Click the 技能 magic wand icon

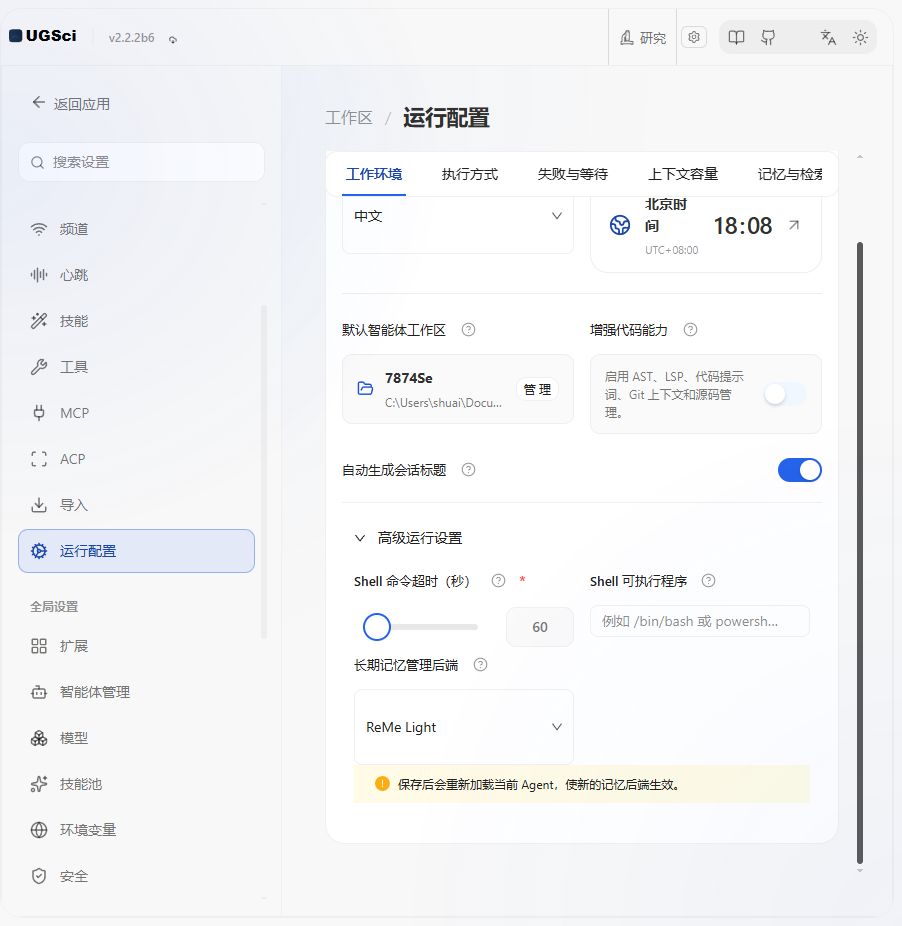38,321
